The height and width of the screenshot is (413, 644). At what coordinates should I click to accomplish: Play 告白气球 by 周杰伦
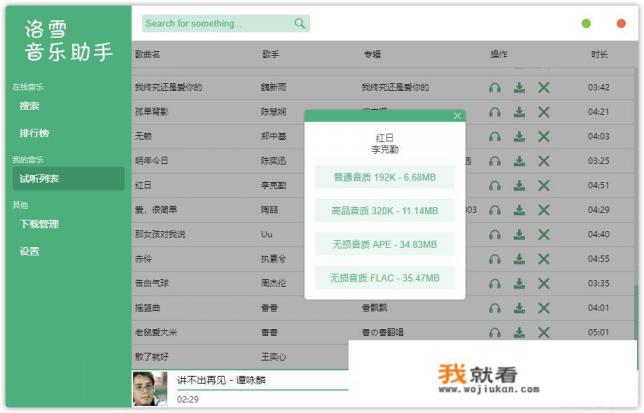pyautogui.click(x=495, y=283)
